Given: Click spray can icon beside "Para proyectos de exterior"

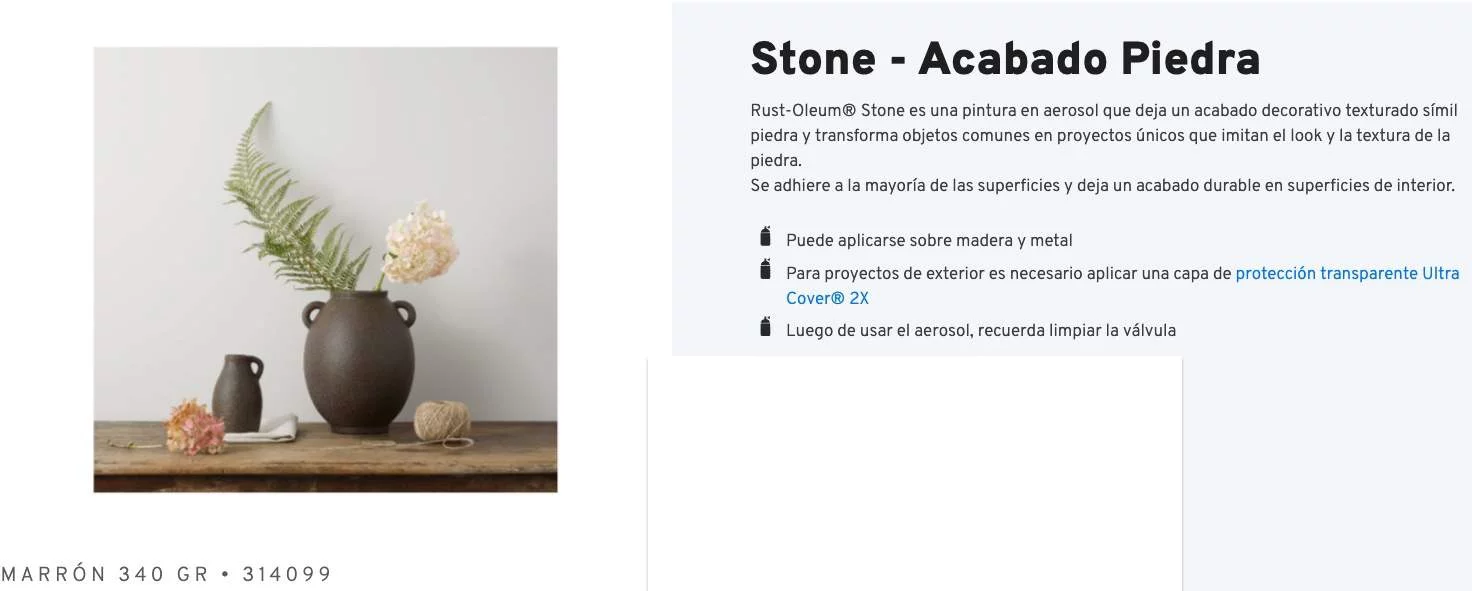Looking at the screenshot, I should click(x=765, y=269).
